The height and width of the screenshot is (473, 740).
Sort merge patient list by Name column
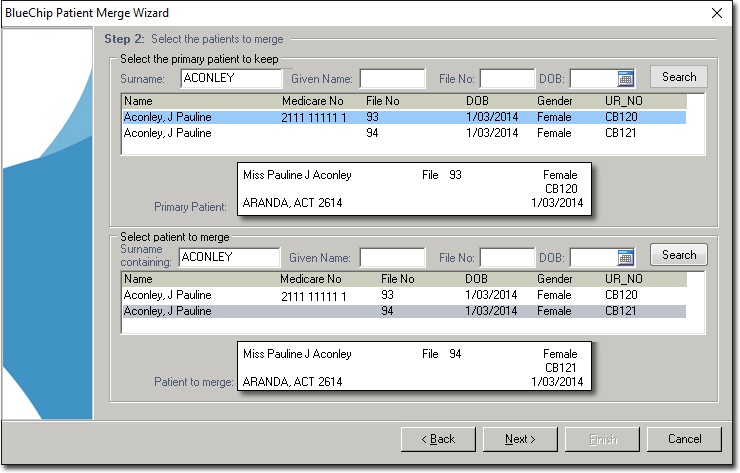[x=140, y=280]
